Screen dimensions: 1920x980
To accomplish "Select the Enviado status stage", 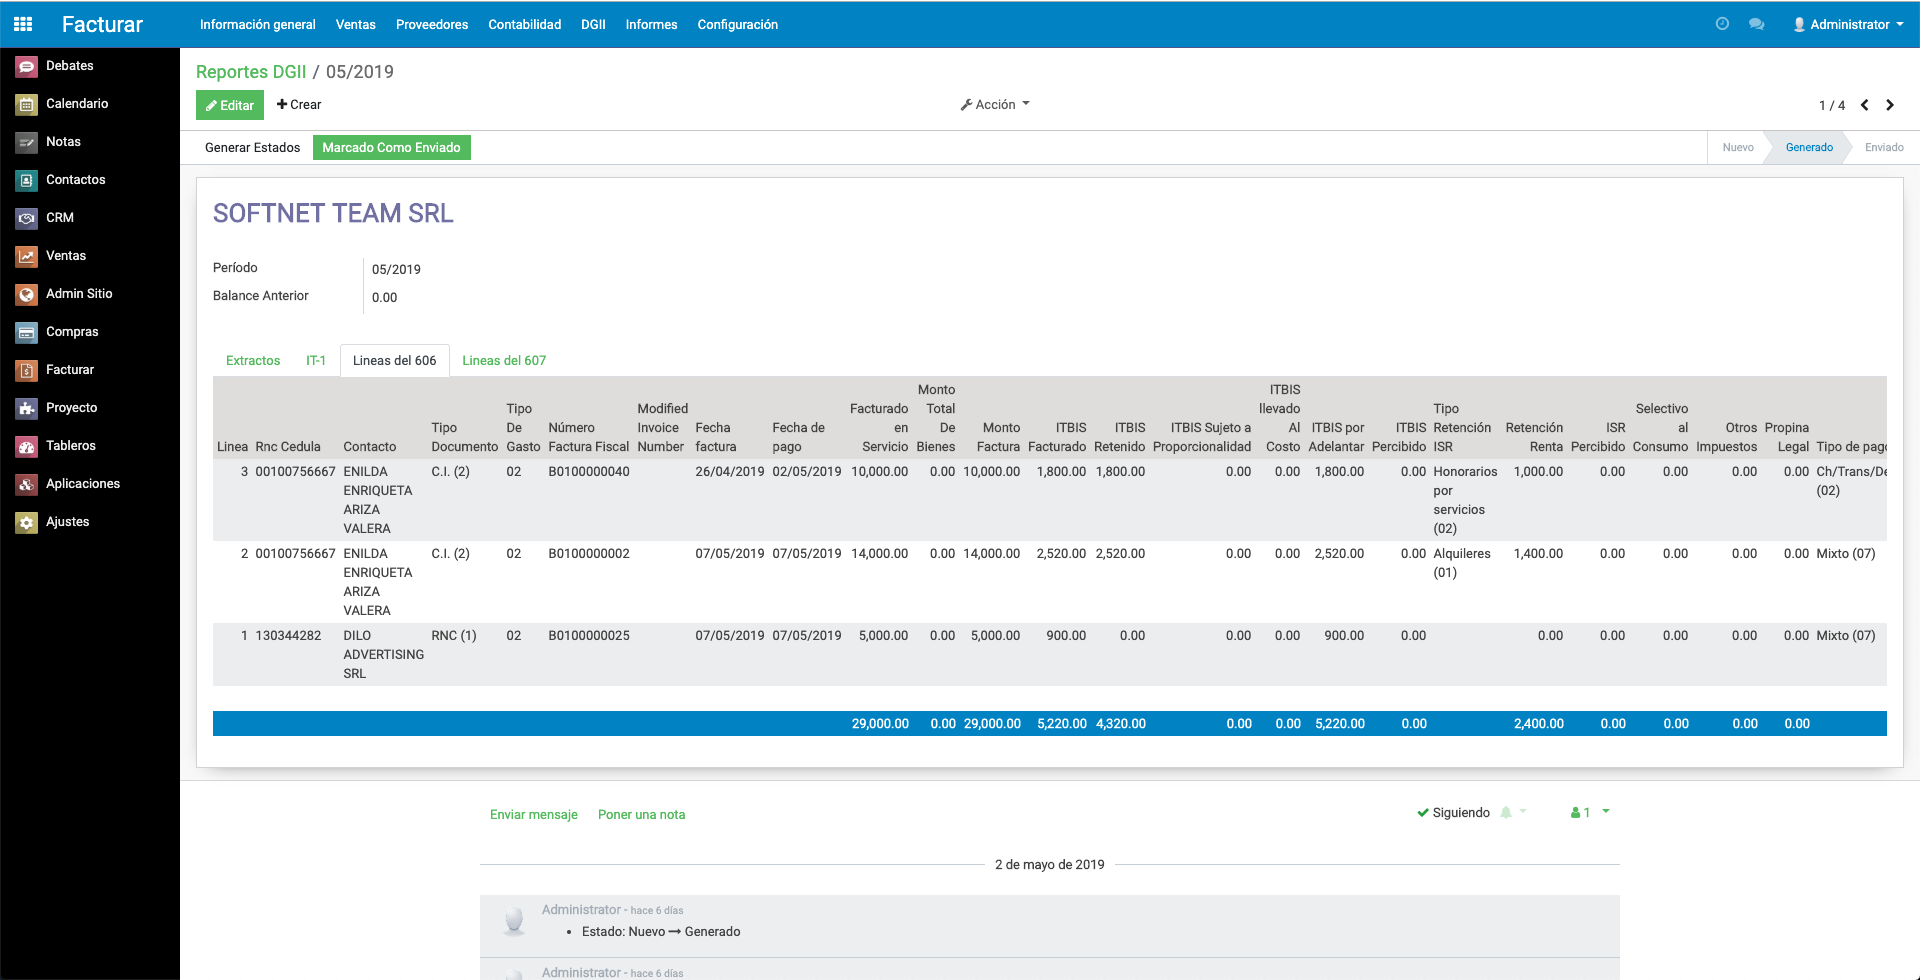I will (x=1884, y=148).
